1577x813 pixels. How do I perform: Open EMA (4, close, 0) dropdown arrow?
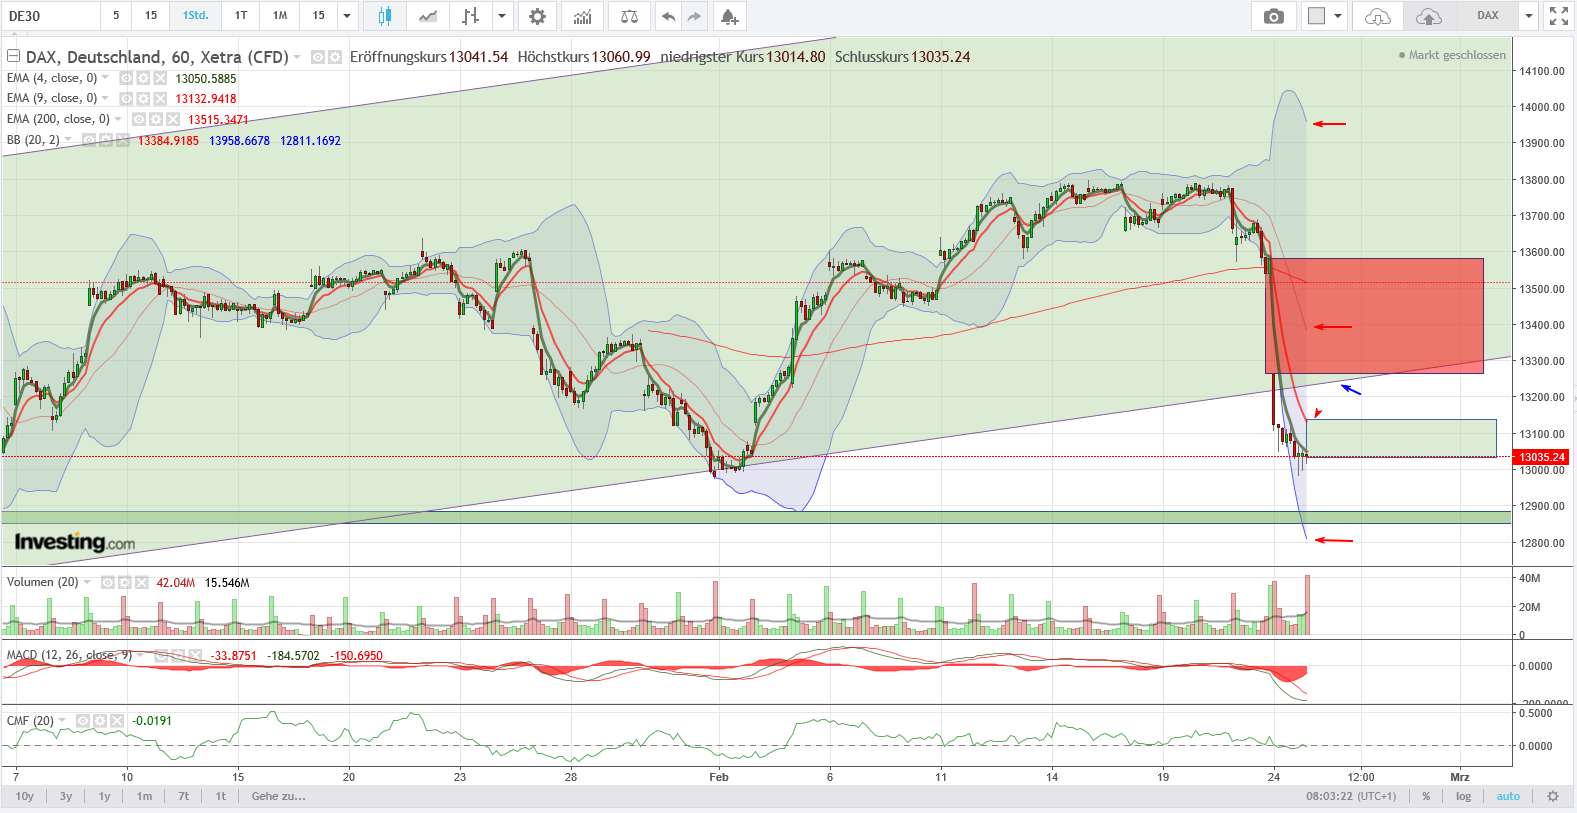point(105,78)
